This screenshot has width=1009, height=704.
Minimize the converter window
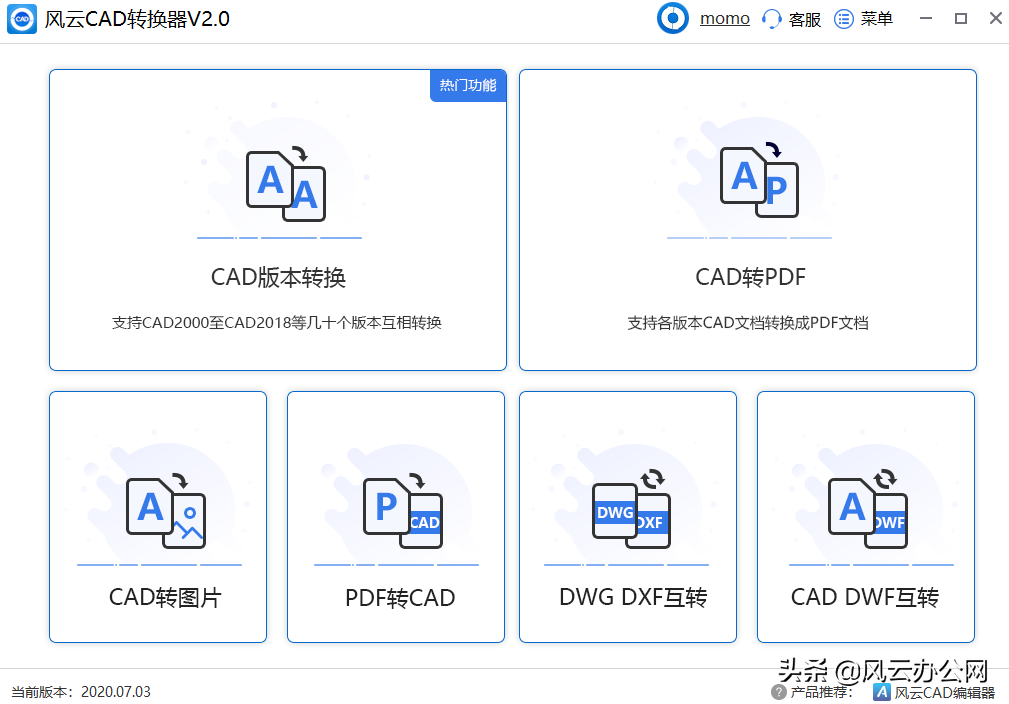[x=926, y=19]
